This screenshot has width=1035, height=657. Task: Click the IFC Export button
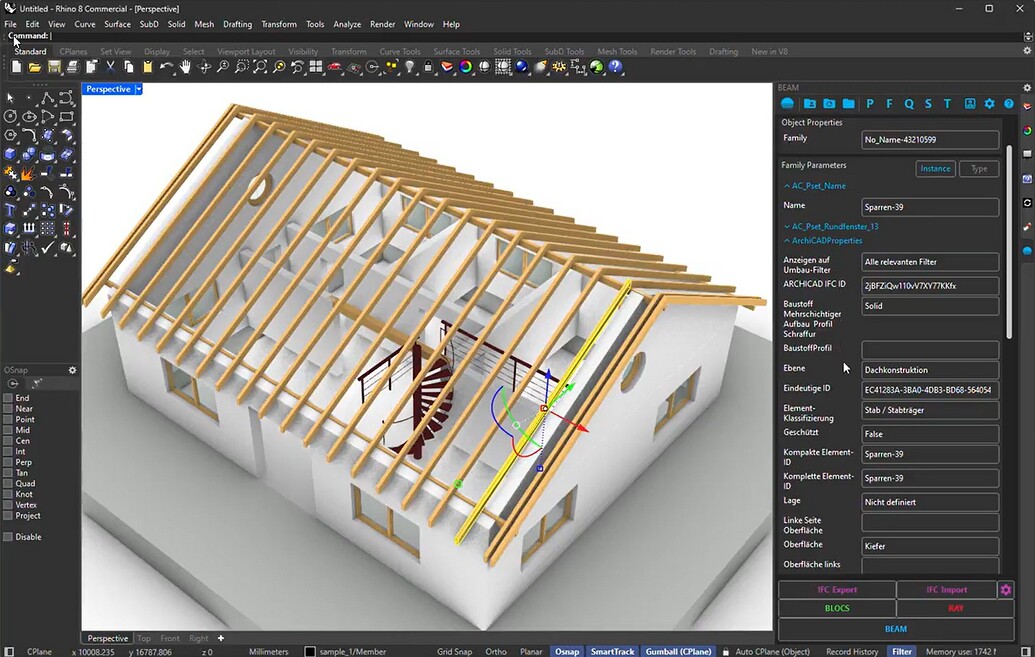tap(836, 590)
